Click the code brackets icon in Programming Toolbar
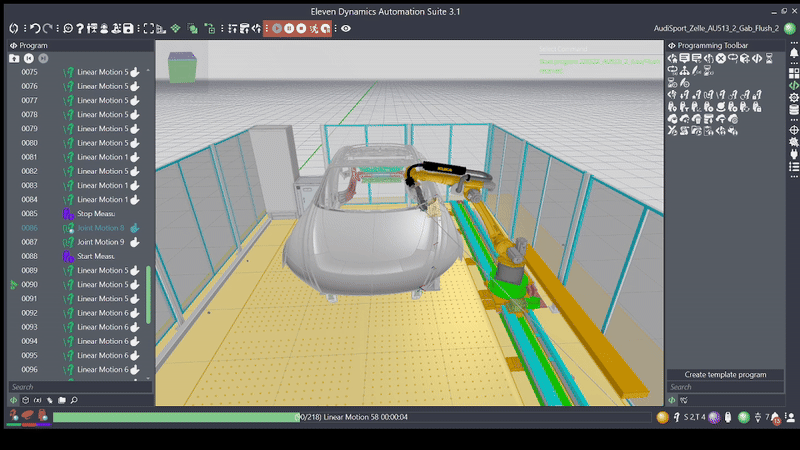The width and height of the screenshot is (800, 450). (x=757, y=59)
